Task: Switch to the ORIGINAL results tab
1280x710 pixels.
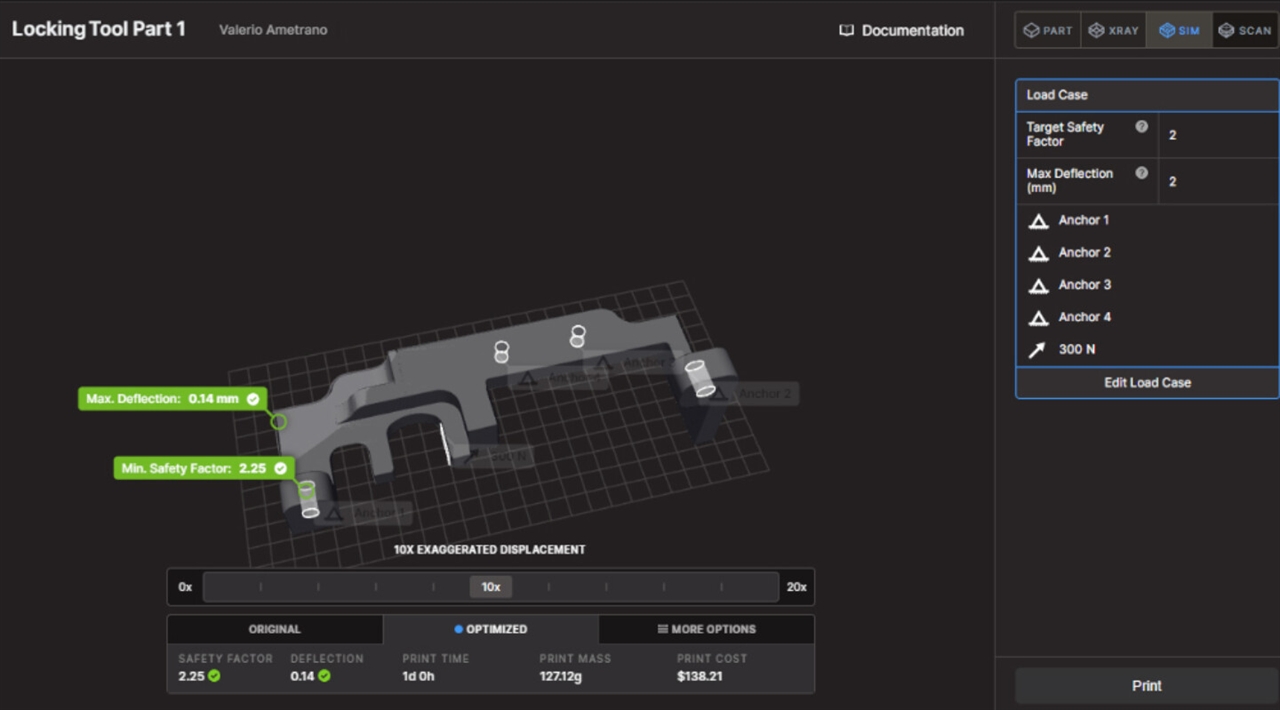Action: pyautogui.click(x=274, y=629)
